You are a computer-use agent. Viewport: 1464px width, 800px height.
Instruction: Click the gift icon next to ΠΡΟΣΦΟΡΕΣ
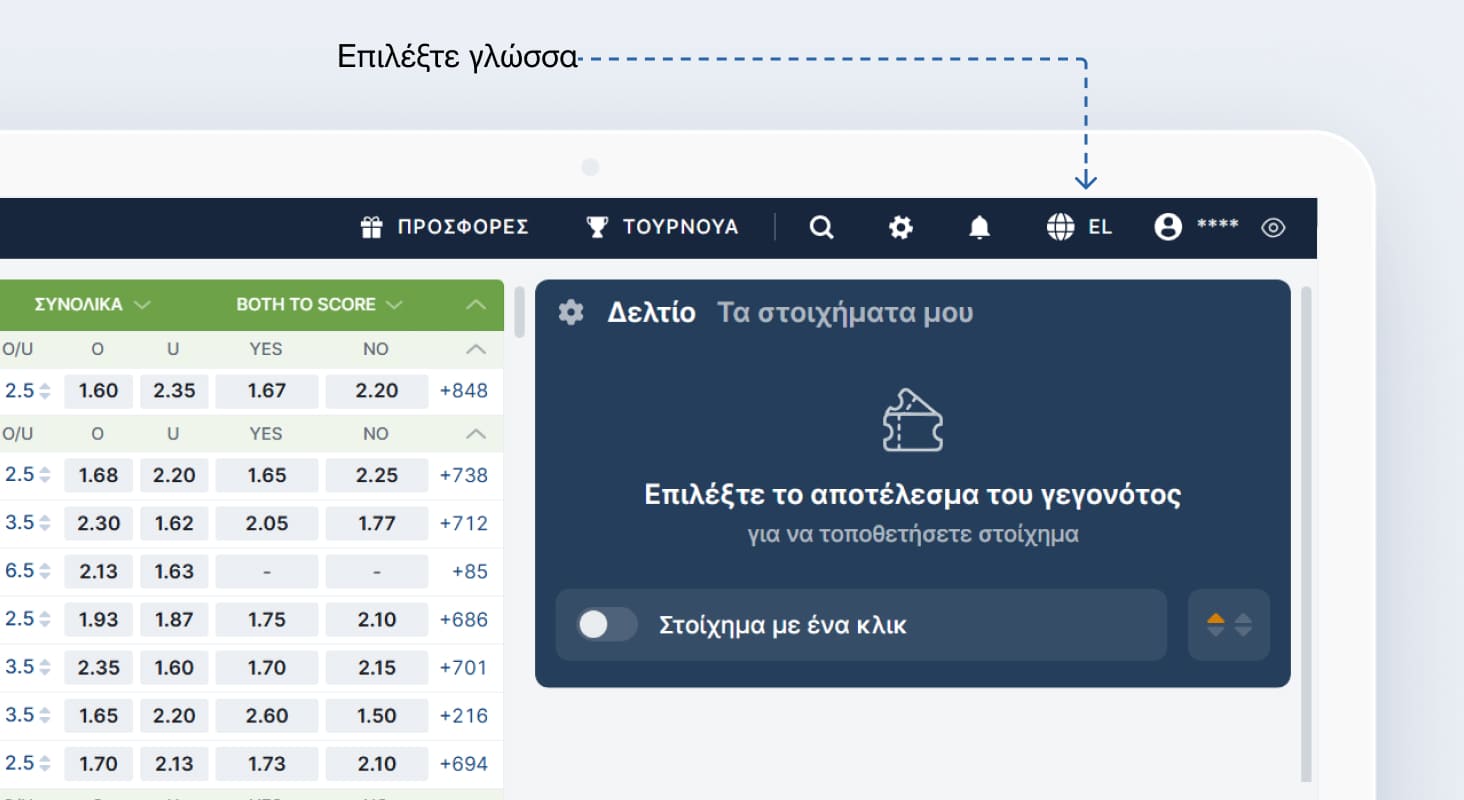pyautogui.click(x=372, y=227)
